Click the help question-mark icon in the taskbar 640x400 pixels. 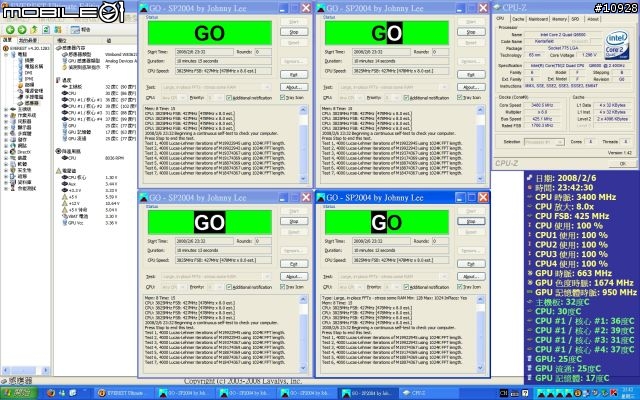tap(525, 393)
